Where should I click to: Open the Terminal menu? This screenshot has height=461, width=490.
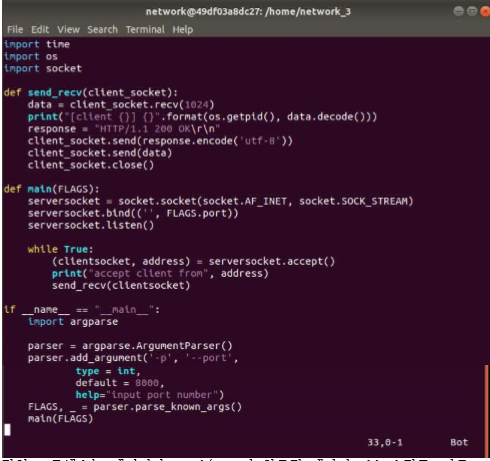click(x=145, y=30)
